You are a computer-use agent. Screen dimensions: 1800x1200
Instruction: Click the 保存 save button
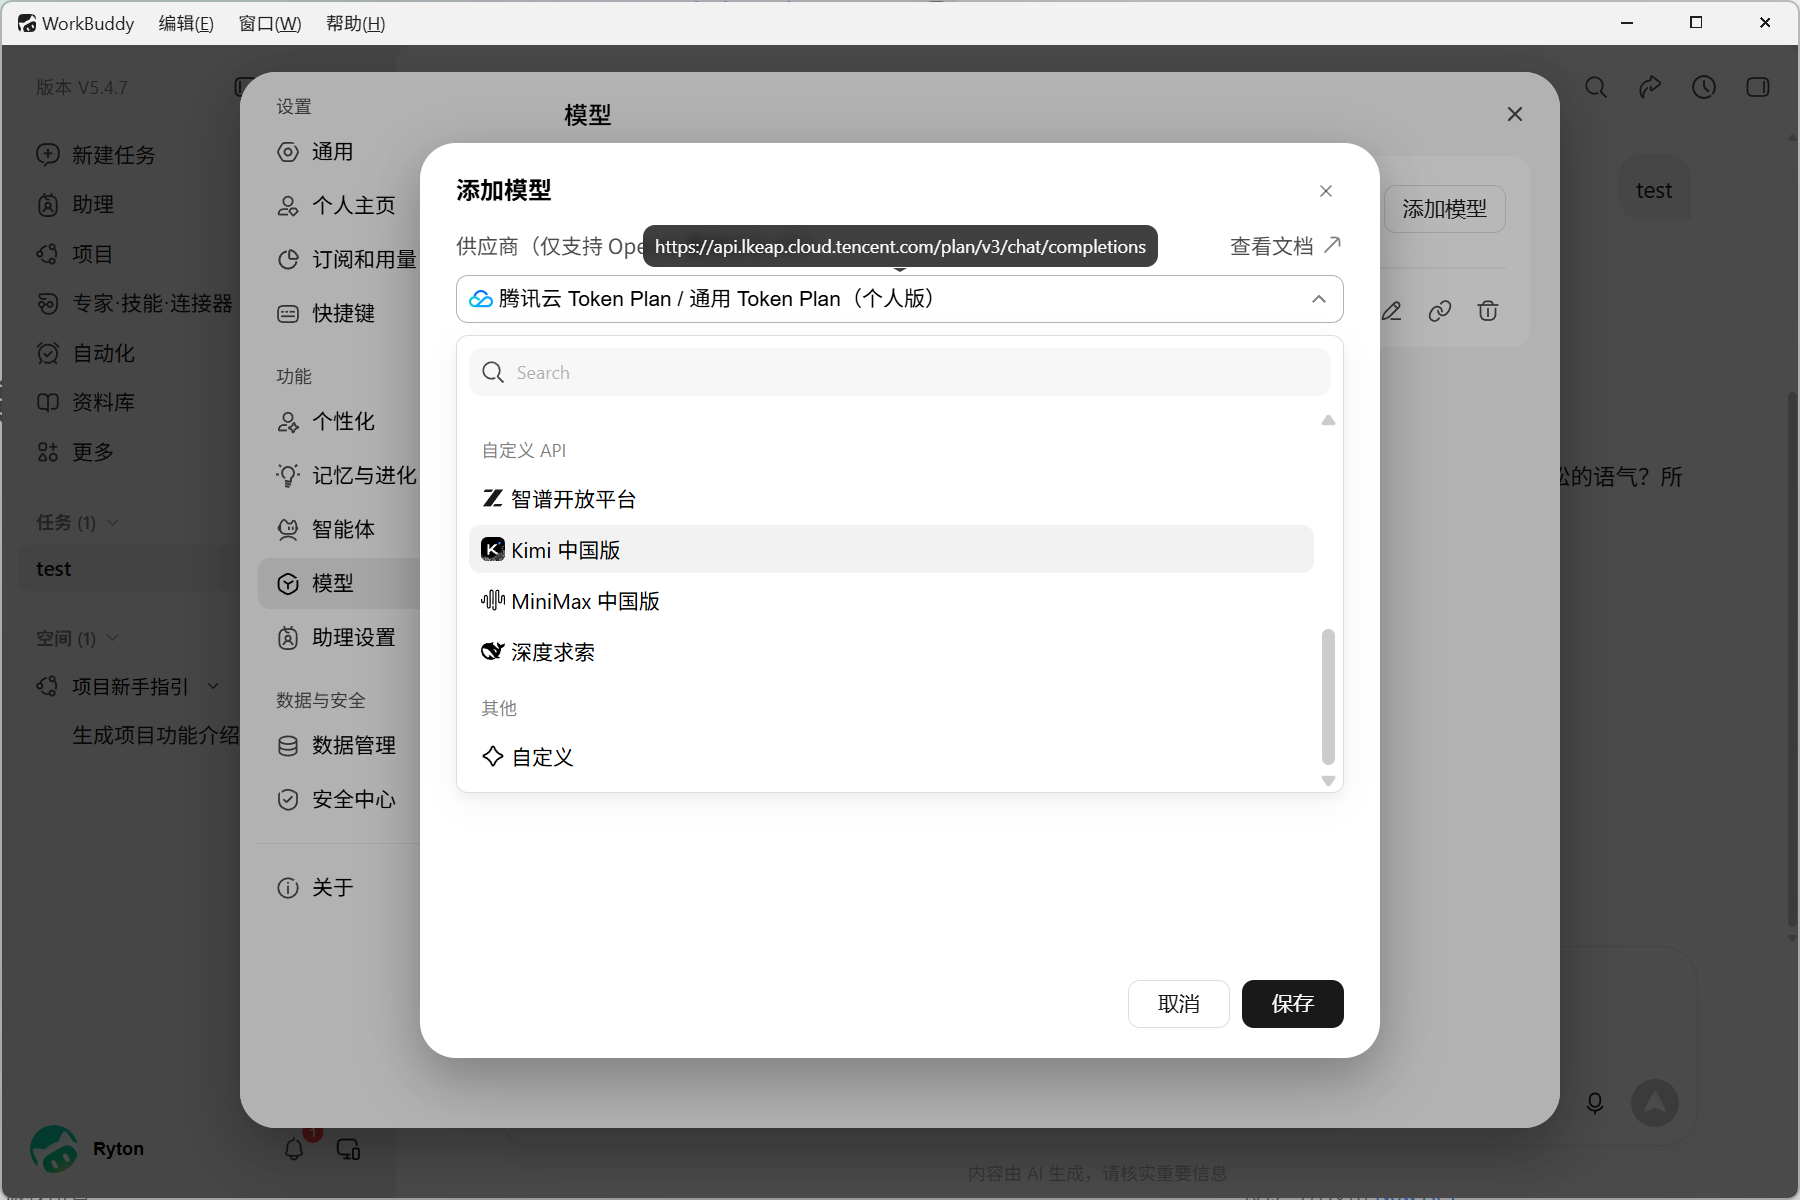pyautogui.click(x=1293, y=1004)
